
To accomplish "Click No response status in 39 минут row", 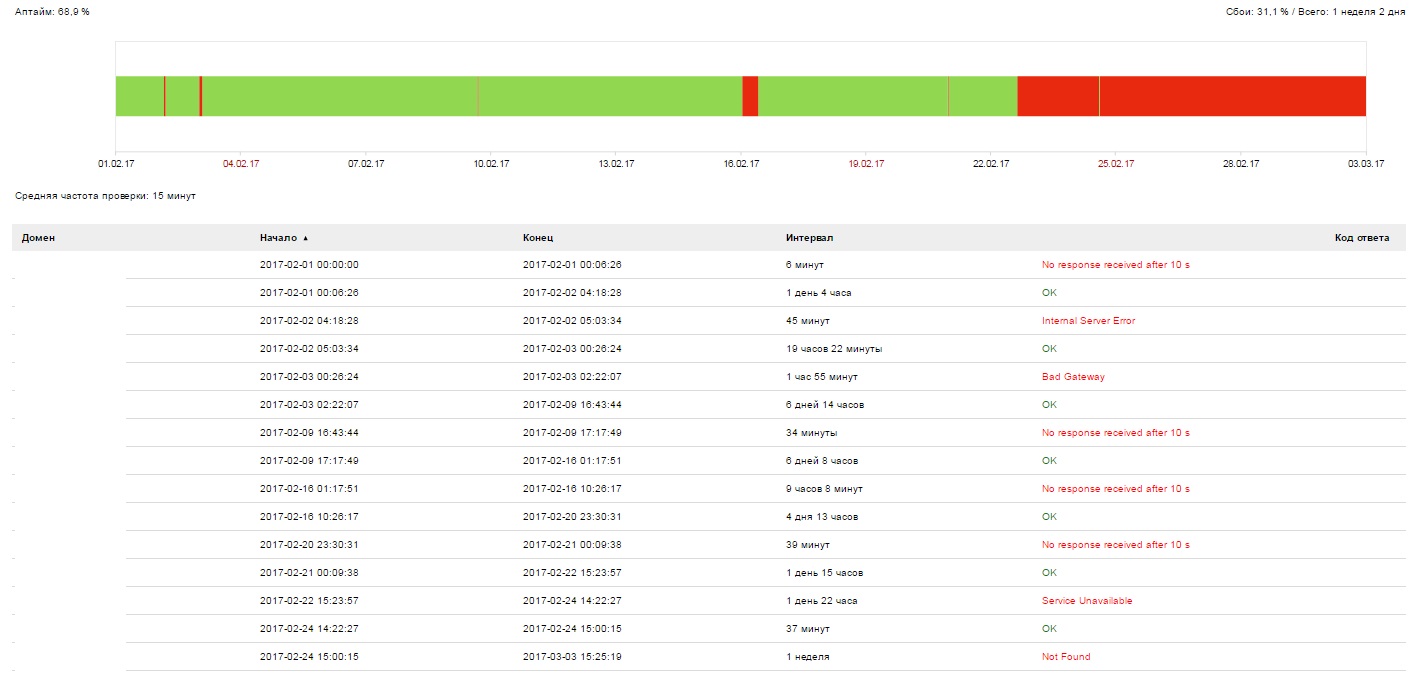I will [x=1115, y=545].
